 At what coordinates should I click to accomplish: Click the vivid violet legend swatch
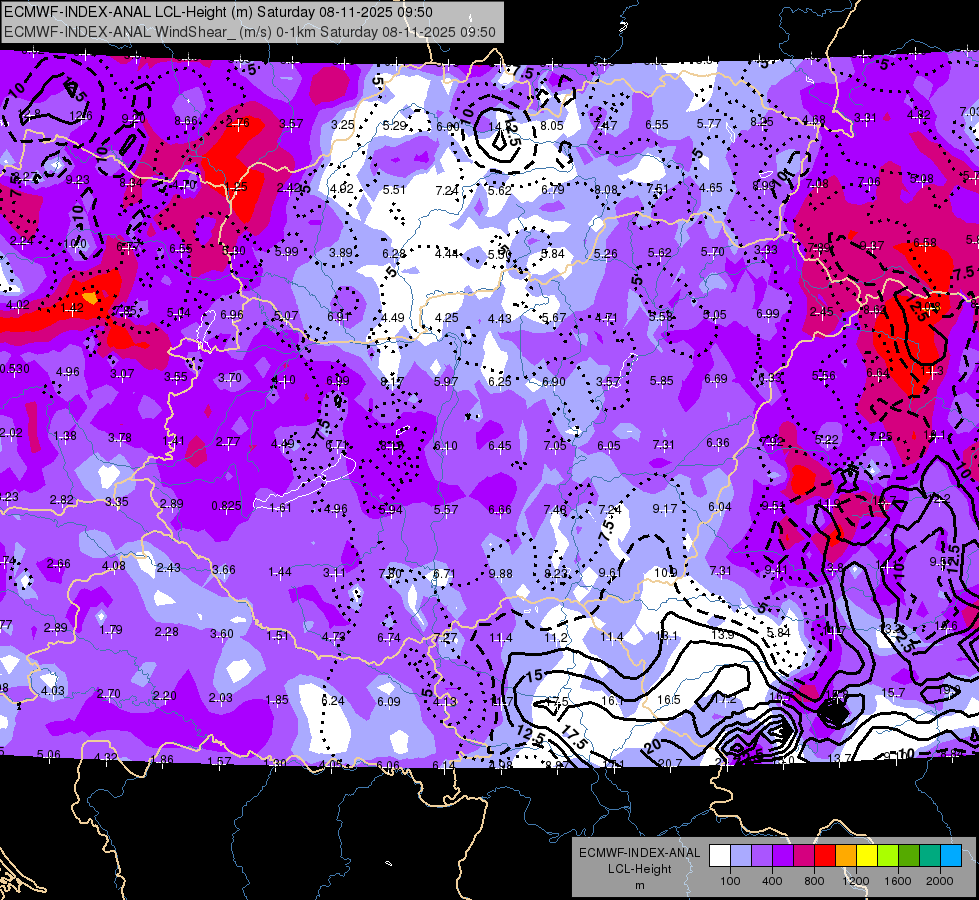click(783, 856)
